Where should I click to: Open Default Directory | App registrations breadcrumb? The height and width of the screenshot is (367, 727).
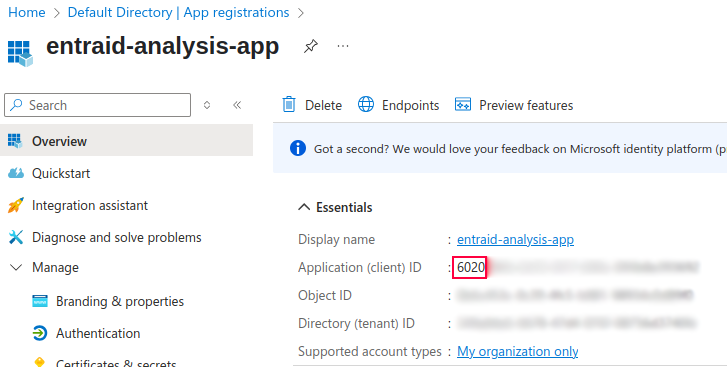click(x=179, y=13)
